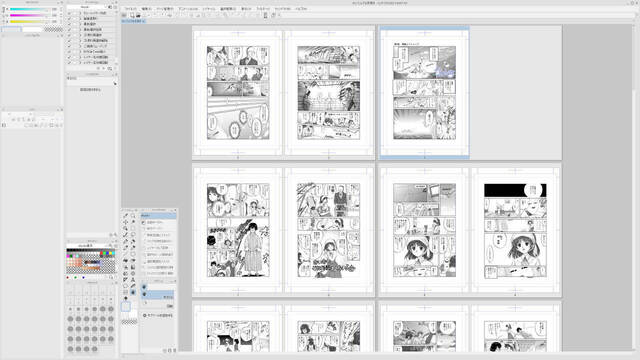The height and width of the screenshot is (360, 640).
Task: Select the small black color dot in tool palette
Action: tap(126, 298)
